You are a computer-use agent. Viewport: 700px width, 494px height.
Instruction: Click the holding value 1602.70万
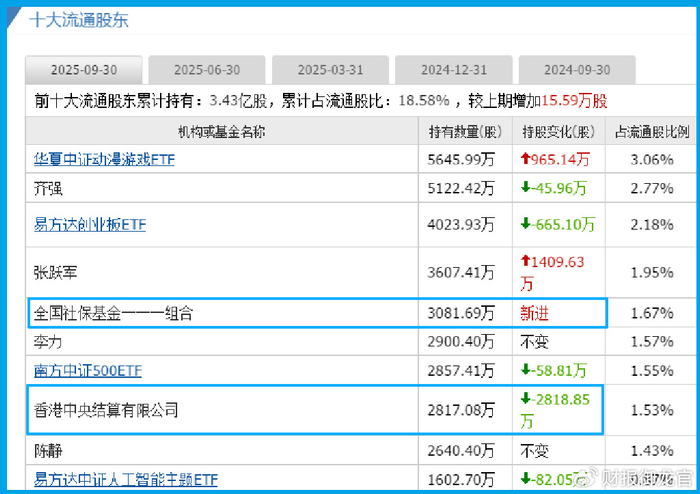461,480
